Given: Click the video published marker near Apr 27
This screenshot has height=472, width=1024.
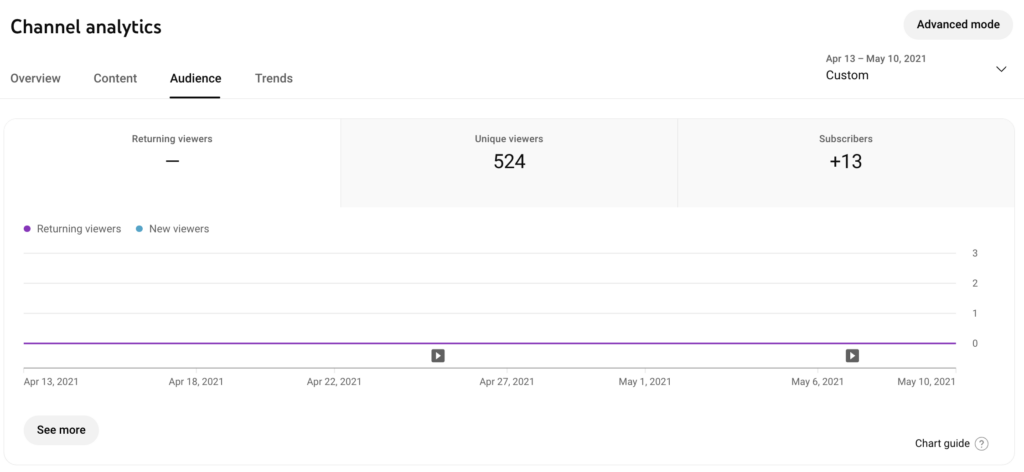Looking at the screenshot, I should [438, 355].
